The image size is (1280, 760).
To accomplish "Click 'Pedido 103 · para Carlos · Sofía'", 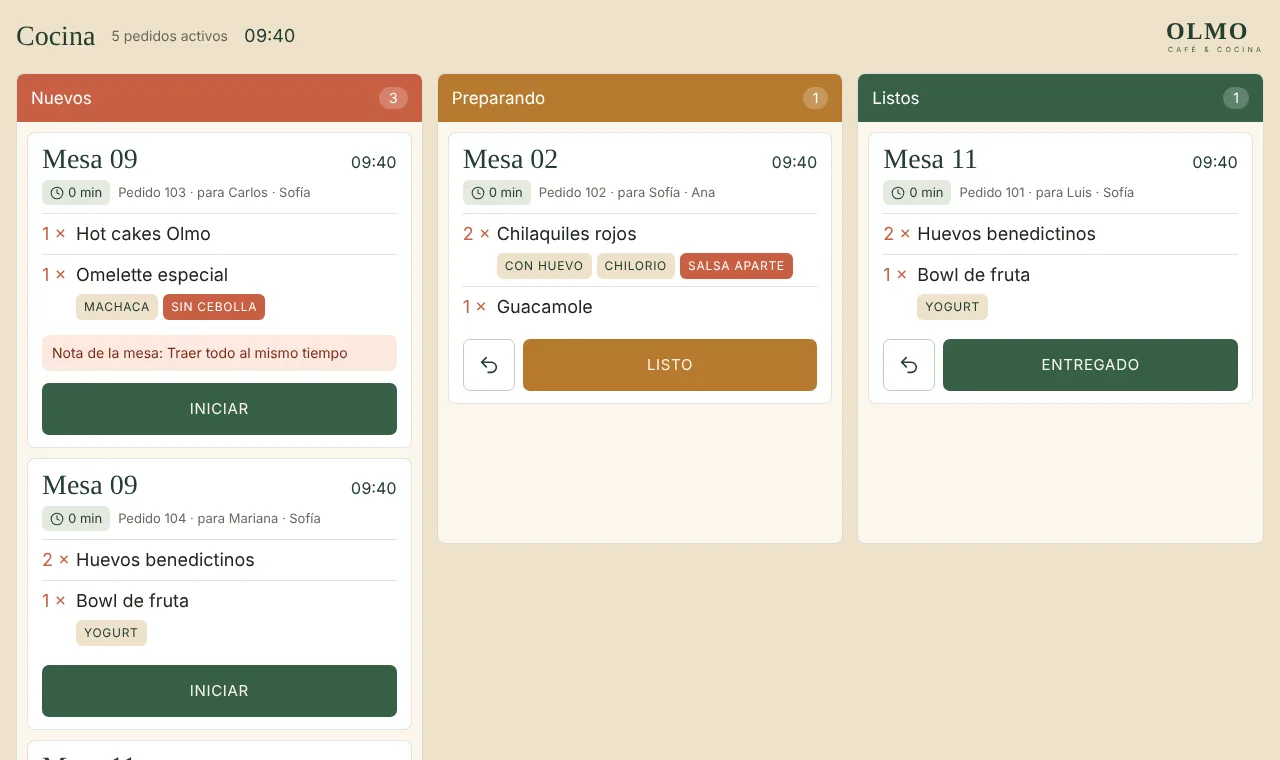I will [x=214, y=193].
